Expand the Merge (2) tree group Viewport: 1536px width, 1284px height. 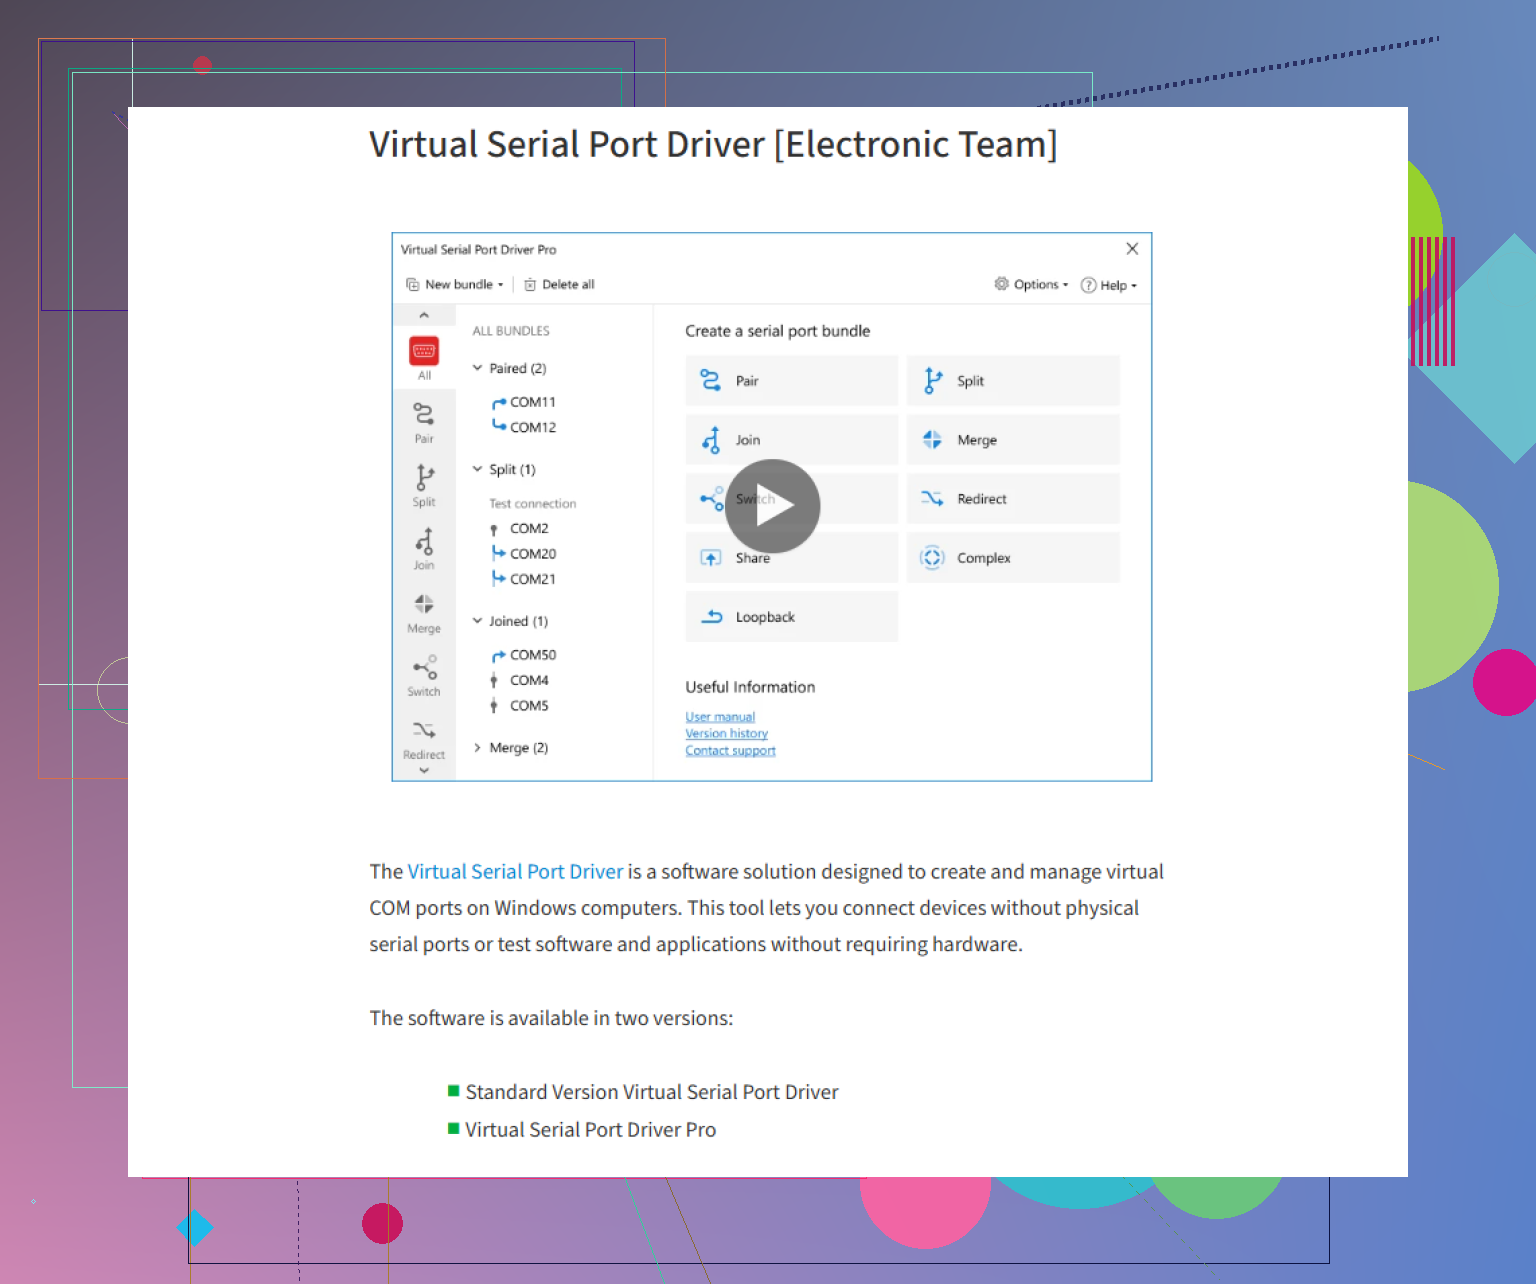click(x=478, y=748)
